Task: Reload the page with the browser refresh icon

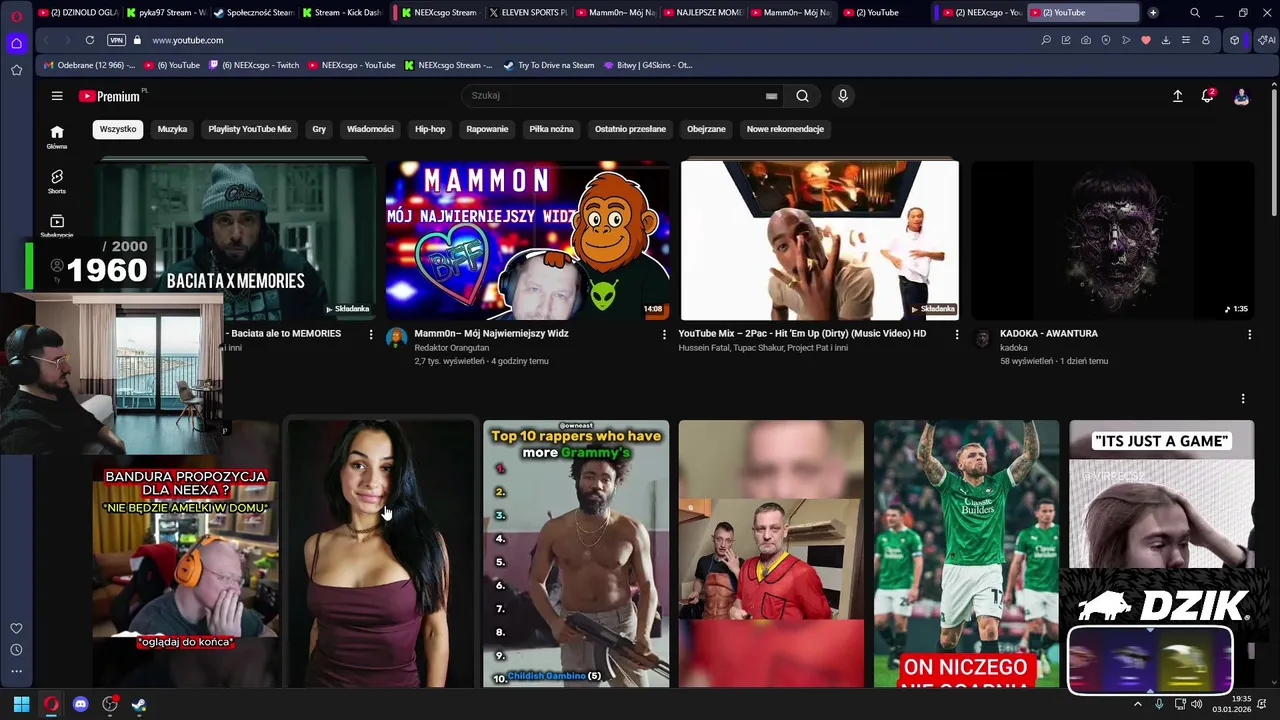Action: pos(90,40)
